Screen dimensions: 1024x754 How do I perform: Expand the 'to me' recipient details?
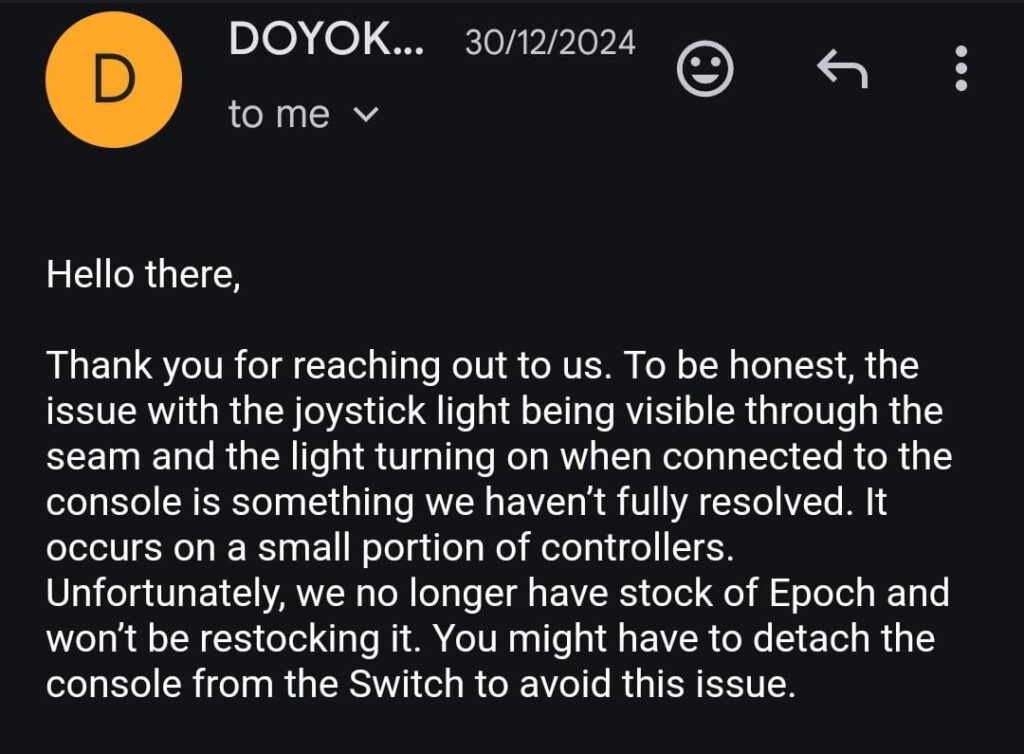pyautogui.click(x=366, y=114)
